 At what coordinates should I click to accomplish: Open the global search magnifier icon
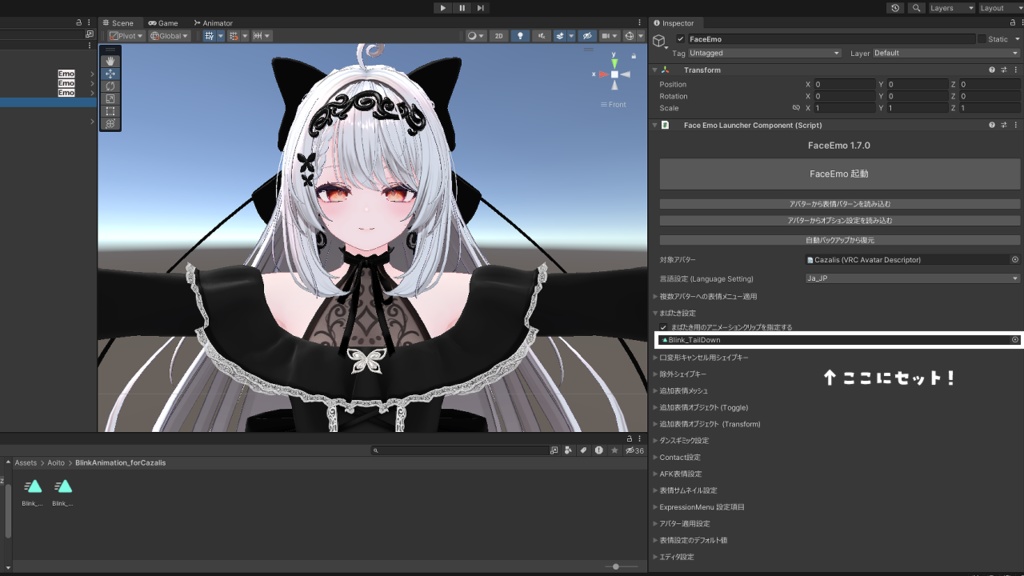[x=916, y=8]
